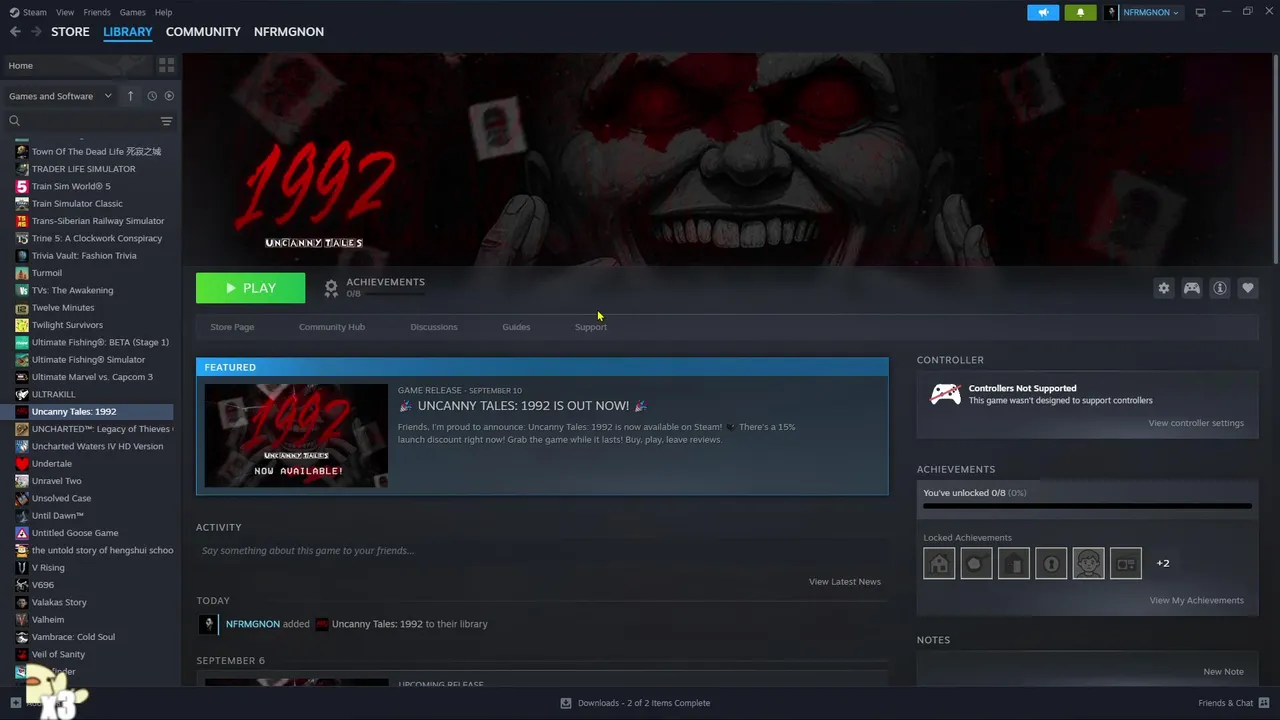This screenshot has height=720, width=1280.
Task: Click the back navigation arrow
Action: point(15,32)
